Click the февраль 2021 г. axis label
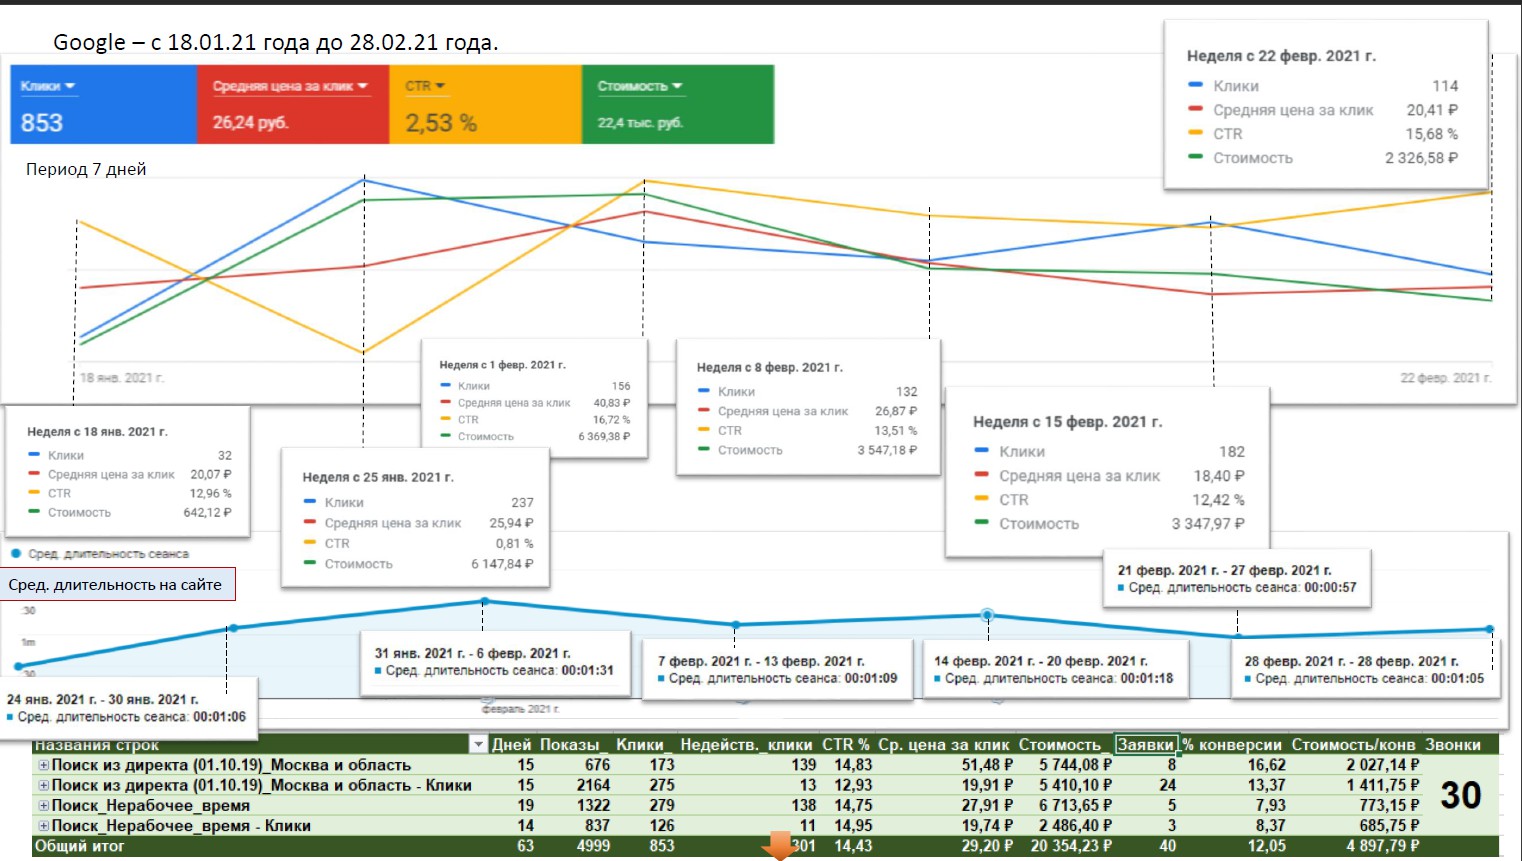Screen dimensions: 1522x861 (x=520, y=709)
